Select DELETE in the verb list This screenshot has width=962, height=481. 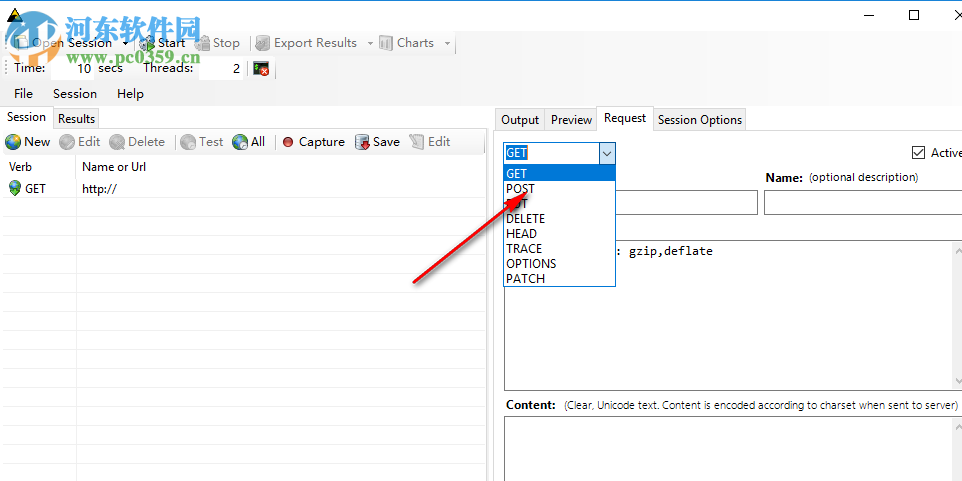tap(560, 218)
